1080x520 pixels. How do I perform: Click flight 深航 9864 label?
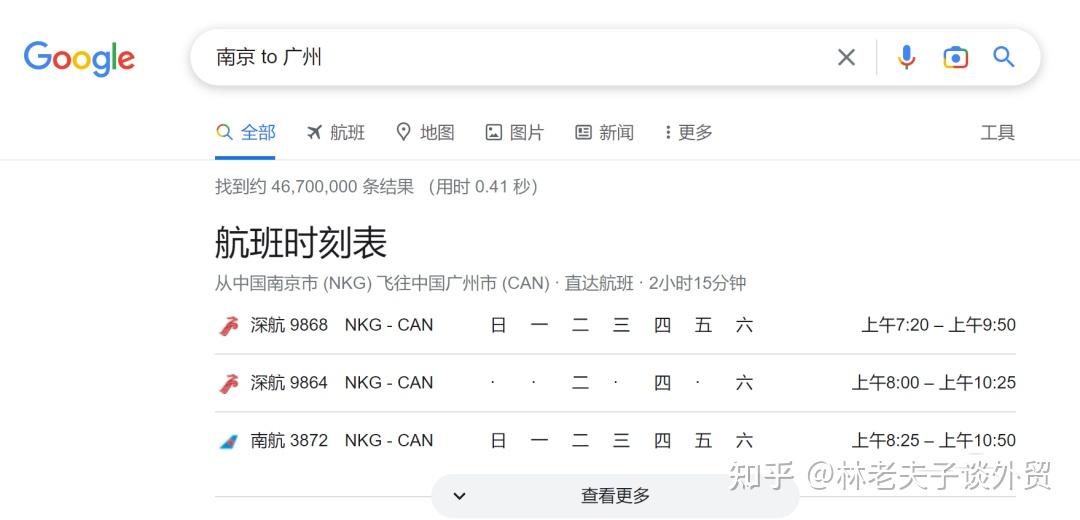(x=289, y=383)
